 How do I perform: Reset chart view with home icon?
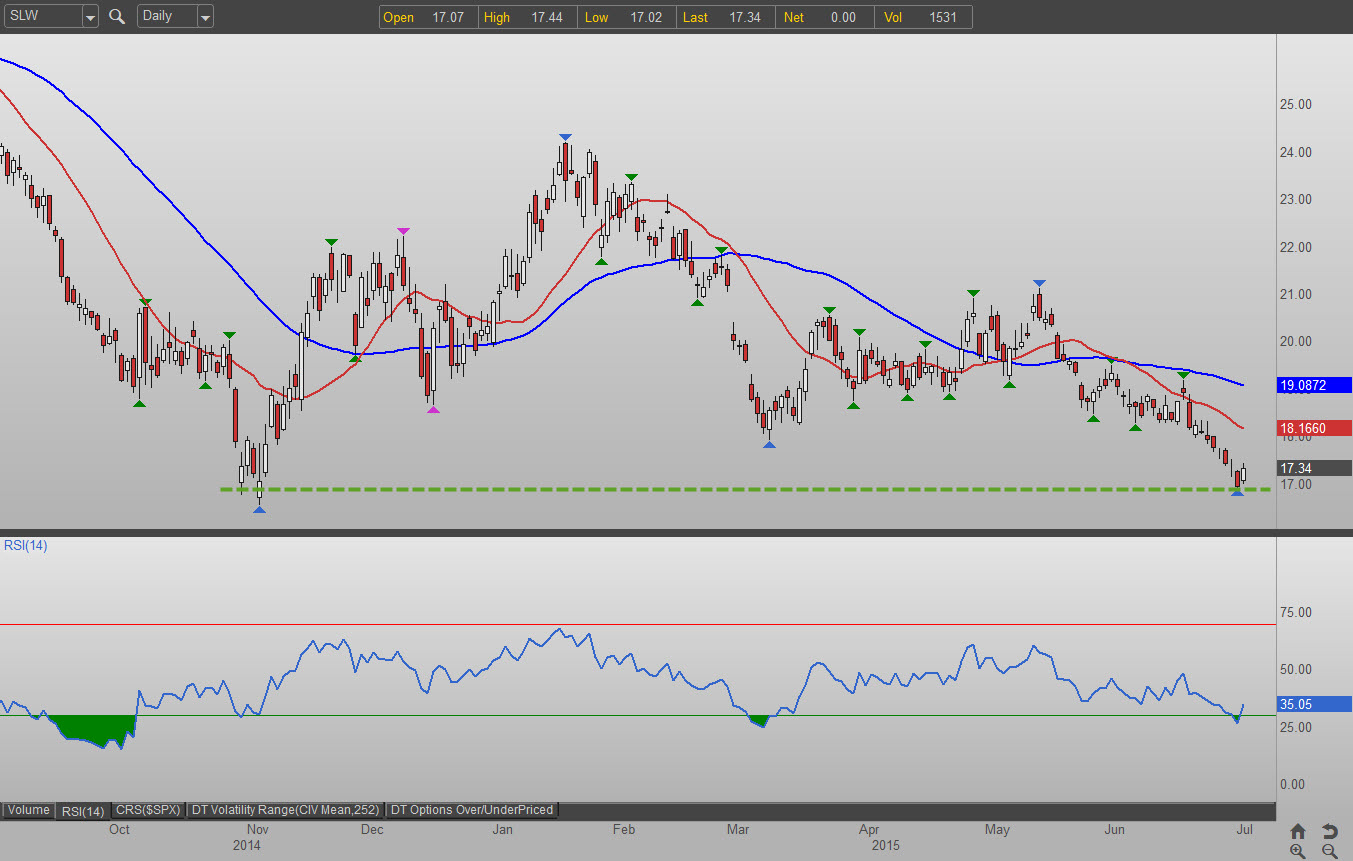(x=1298, y=831)
